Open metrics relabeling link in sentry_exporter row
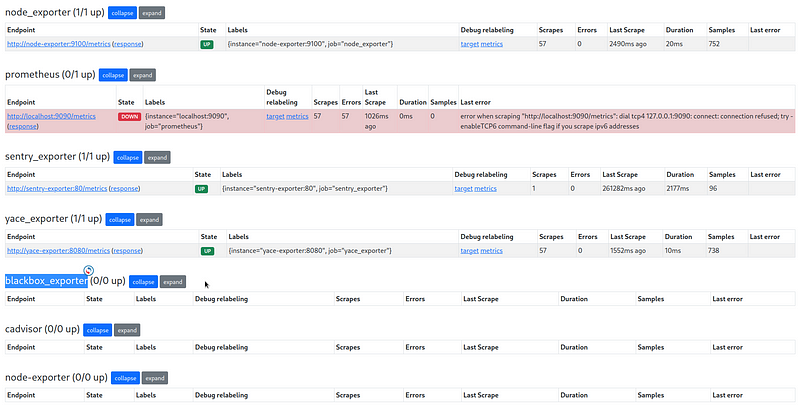800x418 pixels. click(485, 188)
